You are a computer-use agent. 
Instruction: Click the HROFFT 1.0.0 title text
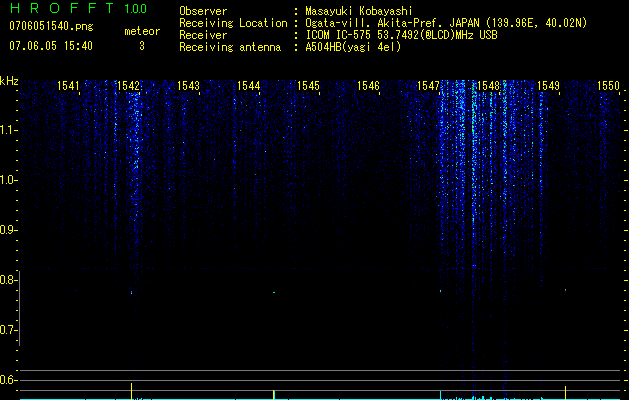pos(78,8)
